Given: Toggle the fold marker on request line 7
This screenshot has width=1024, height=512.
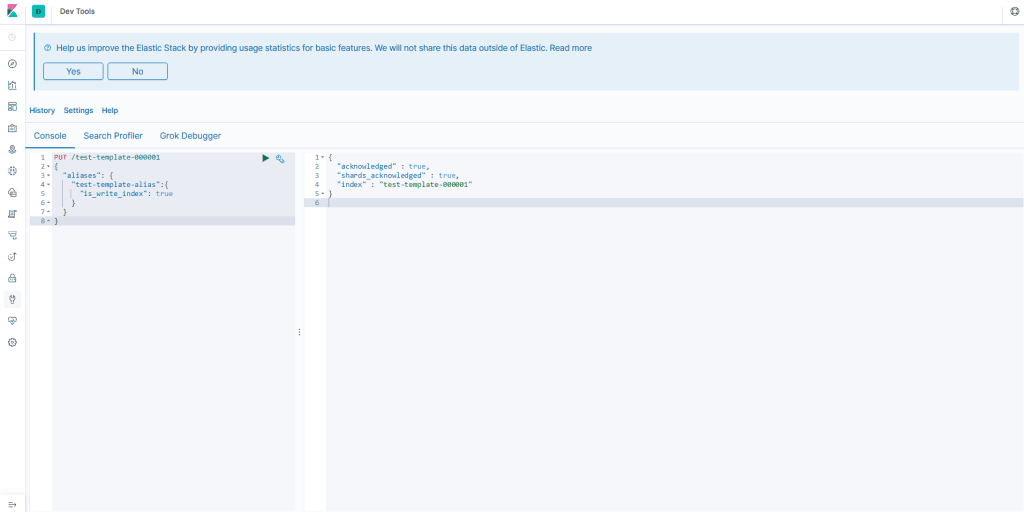Looking at the screenshot, I should click(49, 212).
